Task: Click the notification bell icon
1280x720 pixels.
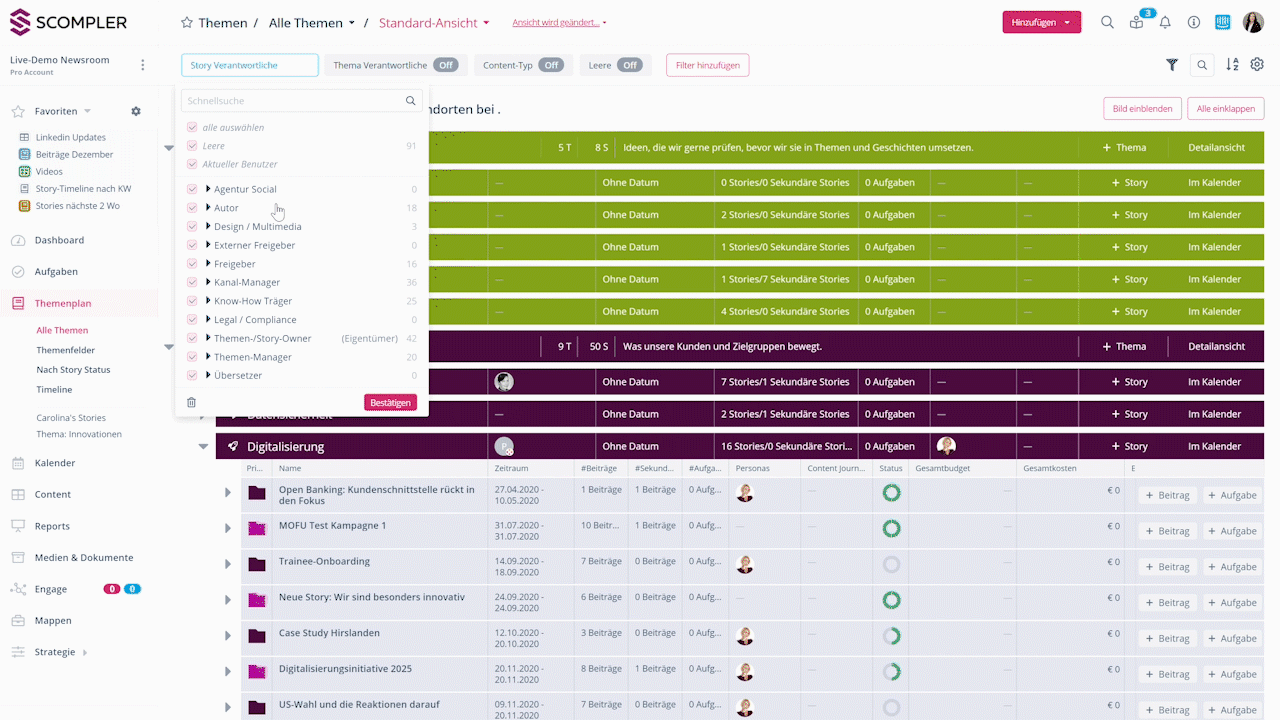Action: 1165,22
